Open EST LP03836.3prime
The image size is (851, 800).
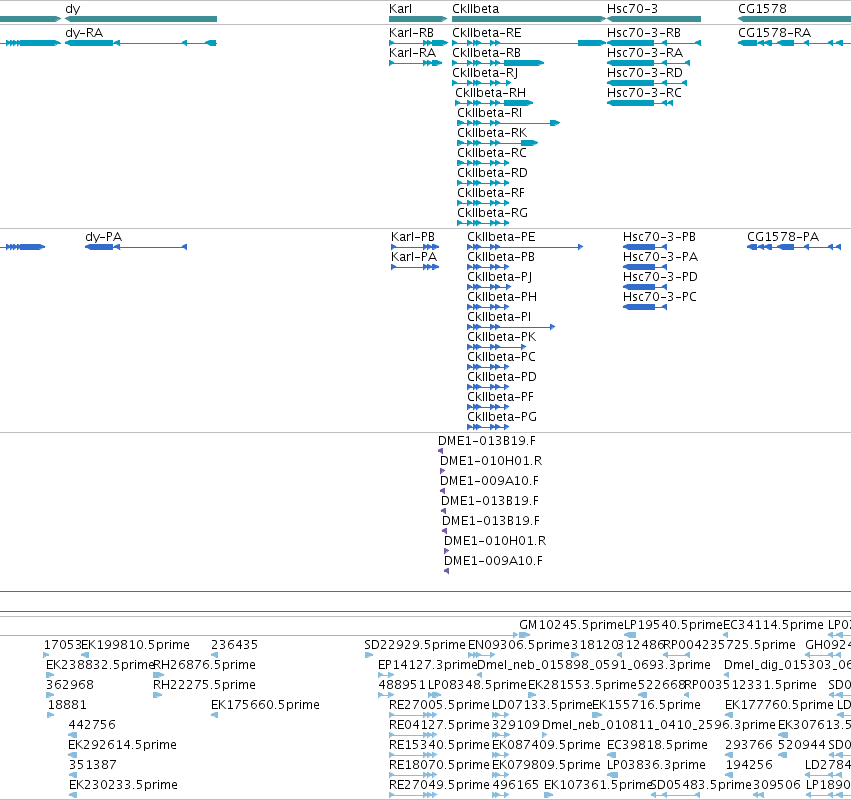point(656,765)
